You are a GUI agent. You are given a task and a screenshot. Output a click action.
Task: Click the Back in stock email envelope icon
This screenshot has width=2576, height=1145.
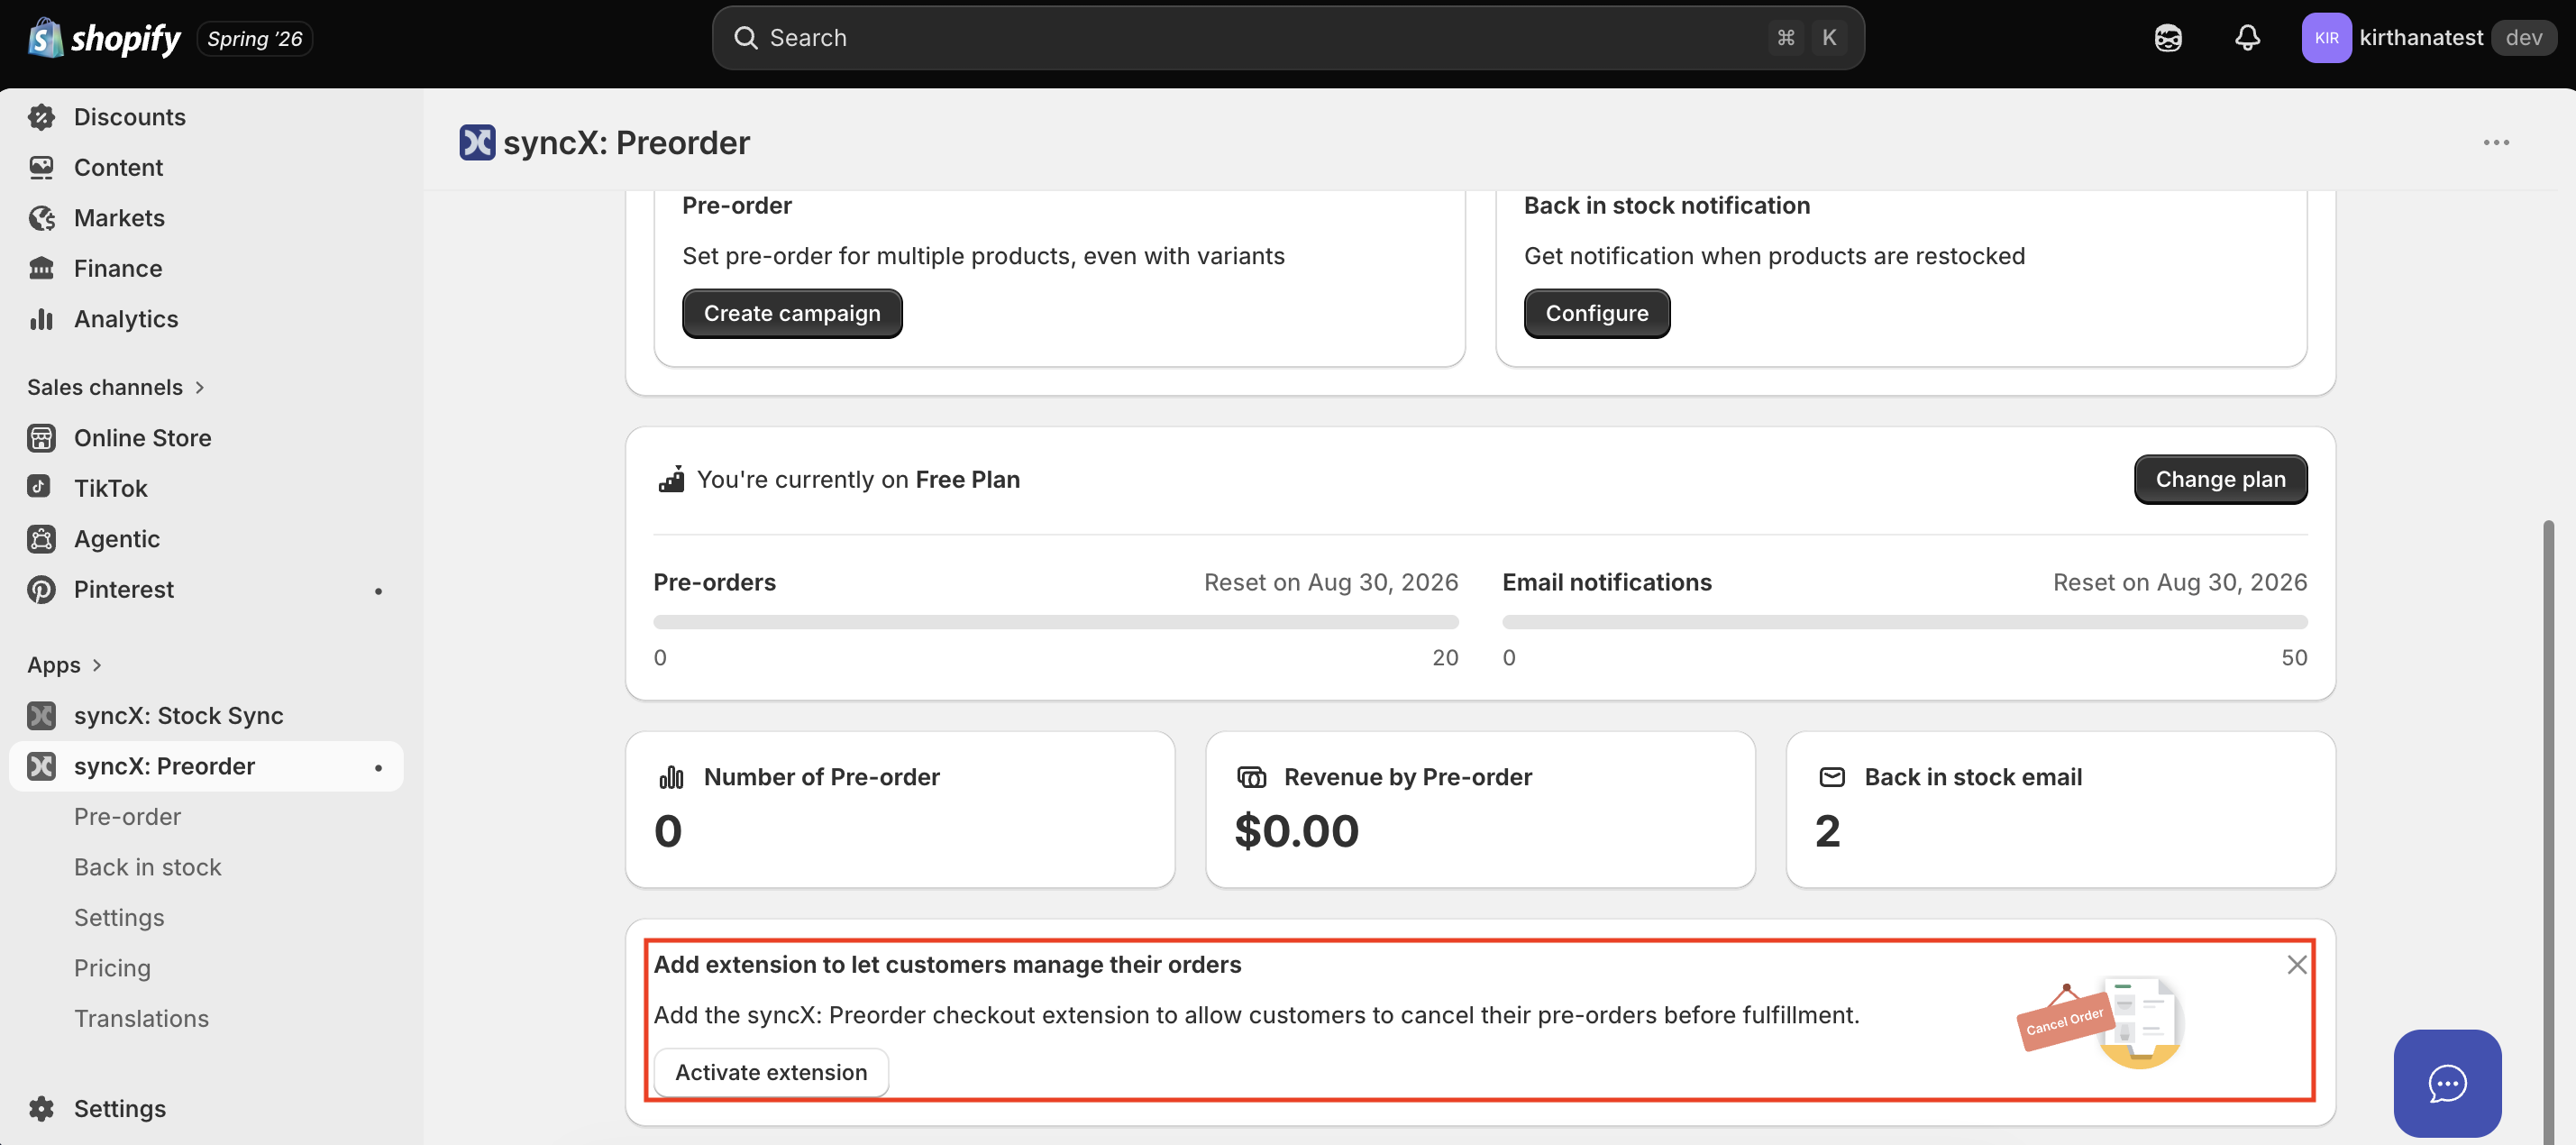(x=1832, y=777)
